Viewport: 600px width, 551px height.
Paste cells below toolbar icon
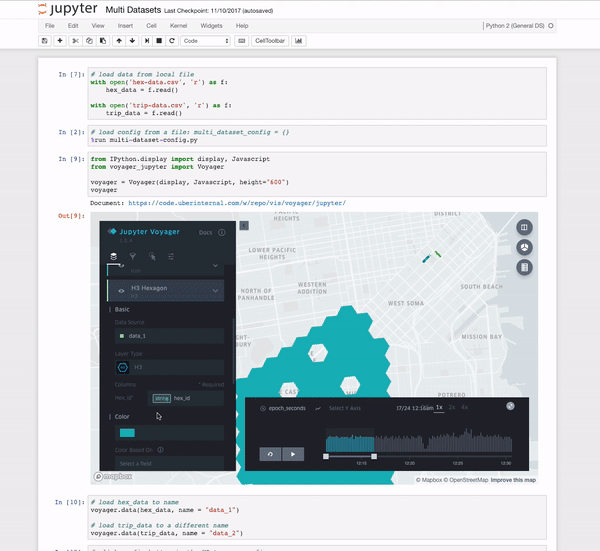point(103,41)
